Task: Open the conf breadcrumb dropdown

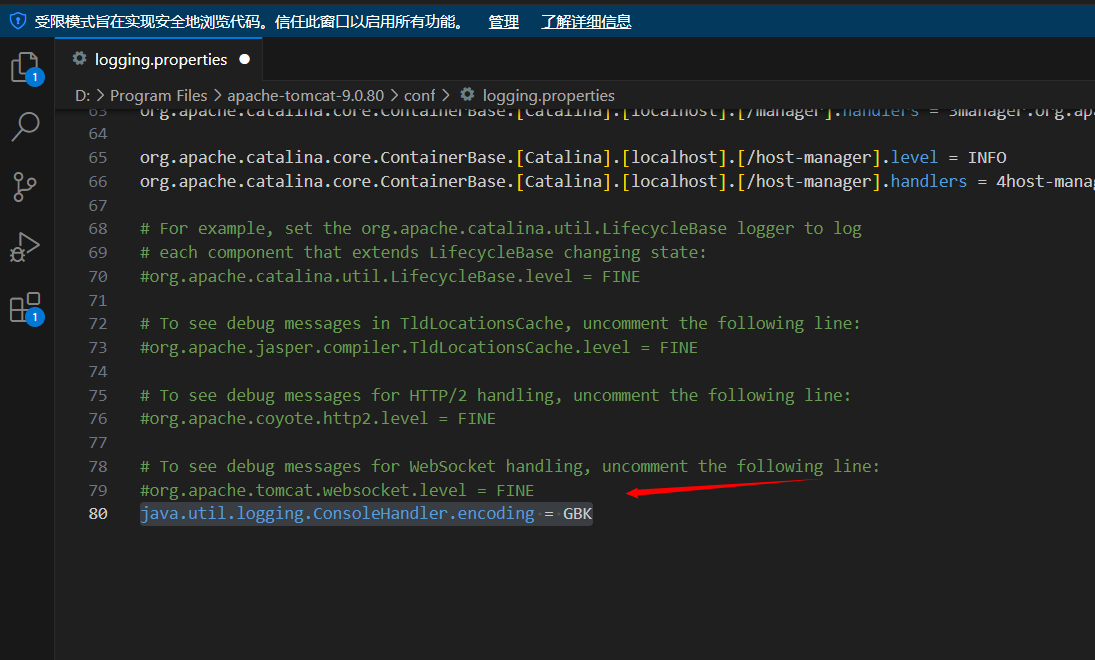Action: (419, 96)
